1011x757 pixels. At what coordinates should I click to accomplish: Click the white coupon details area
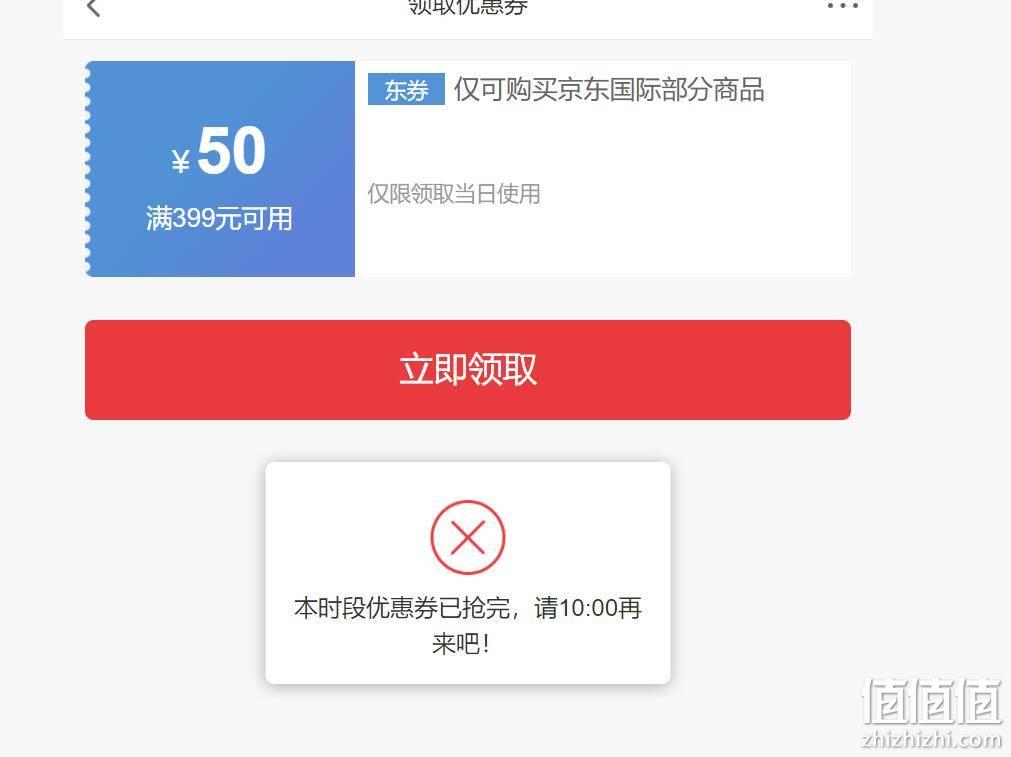pos(603,169)
